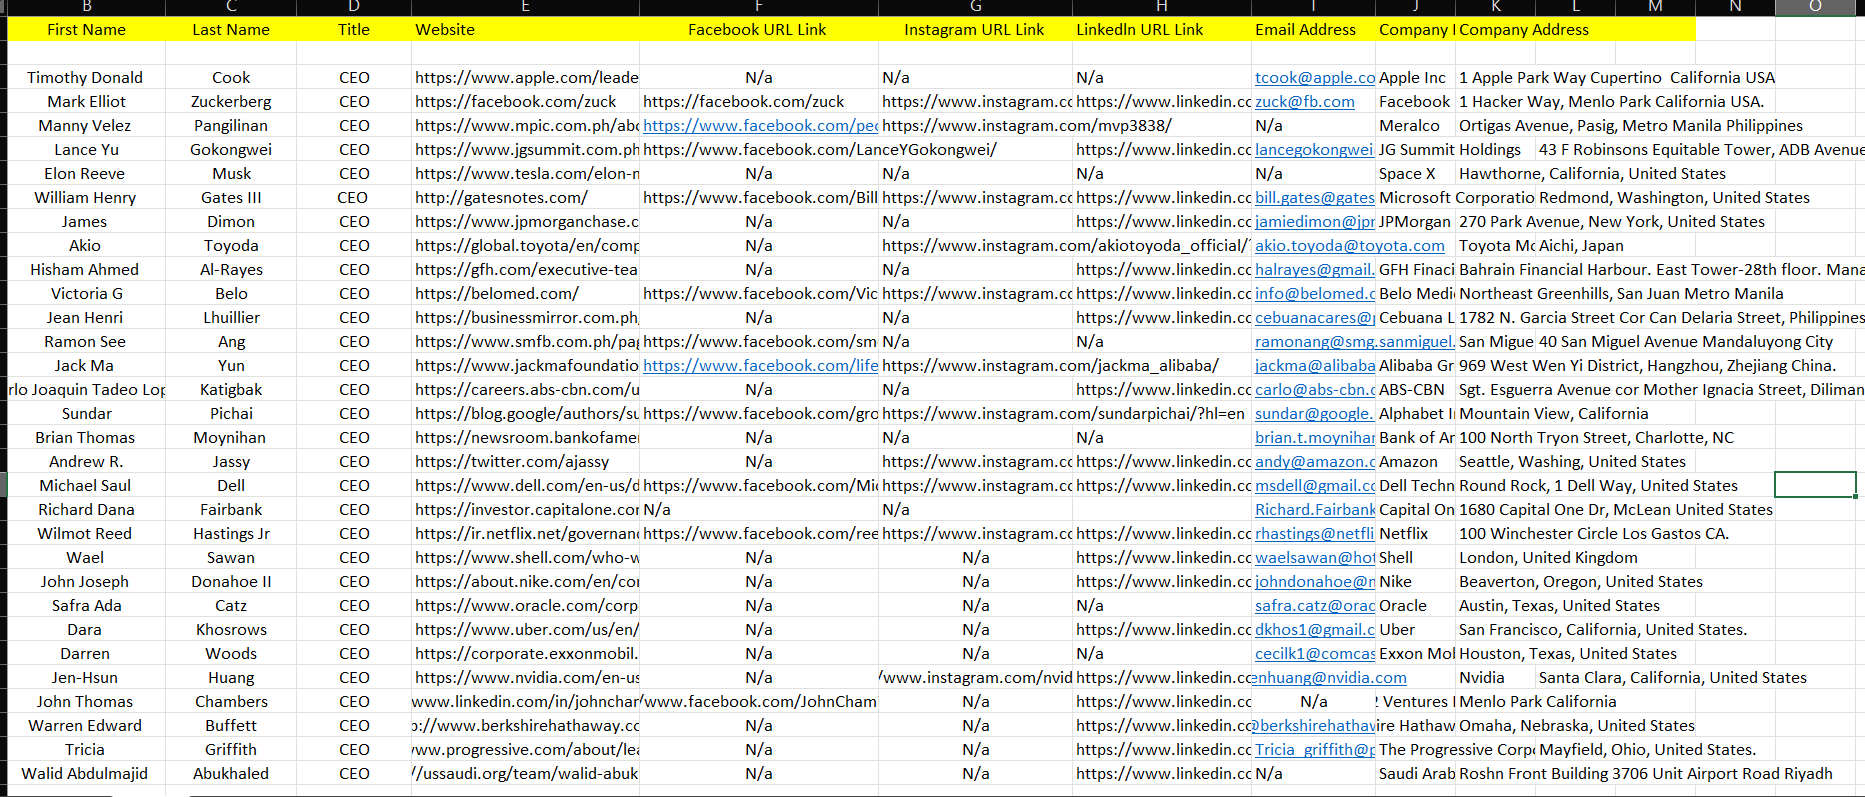
Task: Open the info@belomed email link
Action: click(x=1314, y=293)
